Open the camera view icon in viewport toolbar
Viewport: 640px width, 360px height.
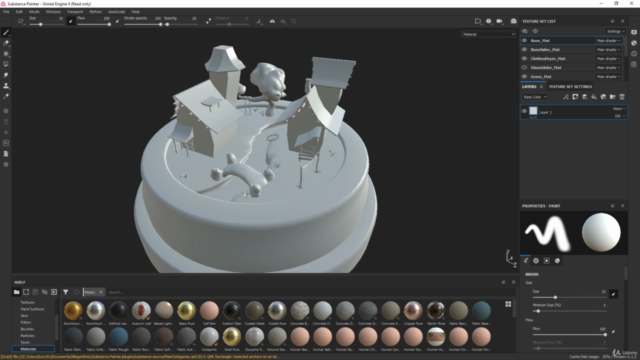click(x=499, y=21)
